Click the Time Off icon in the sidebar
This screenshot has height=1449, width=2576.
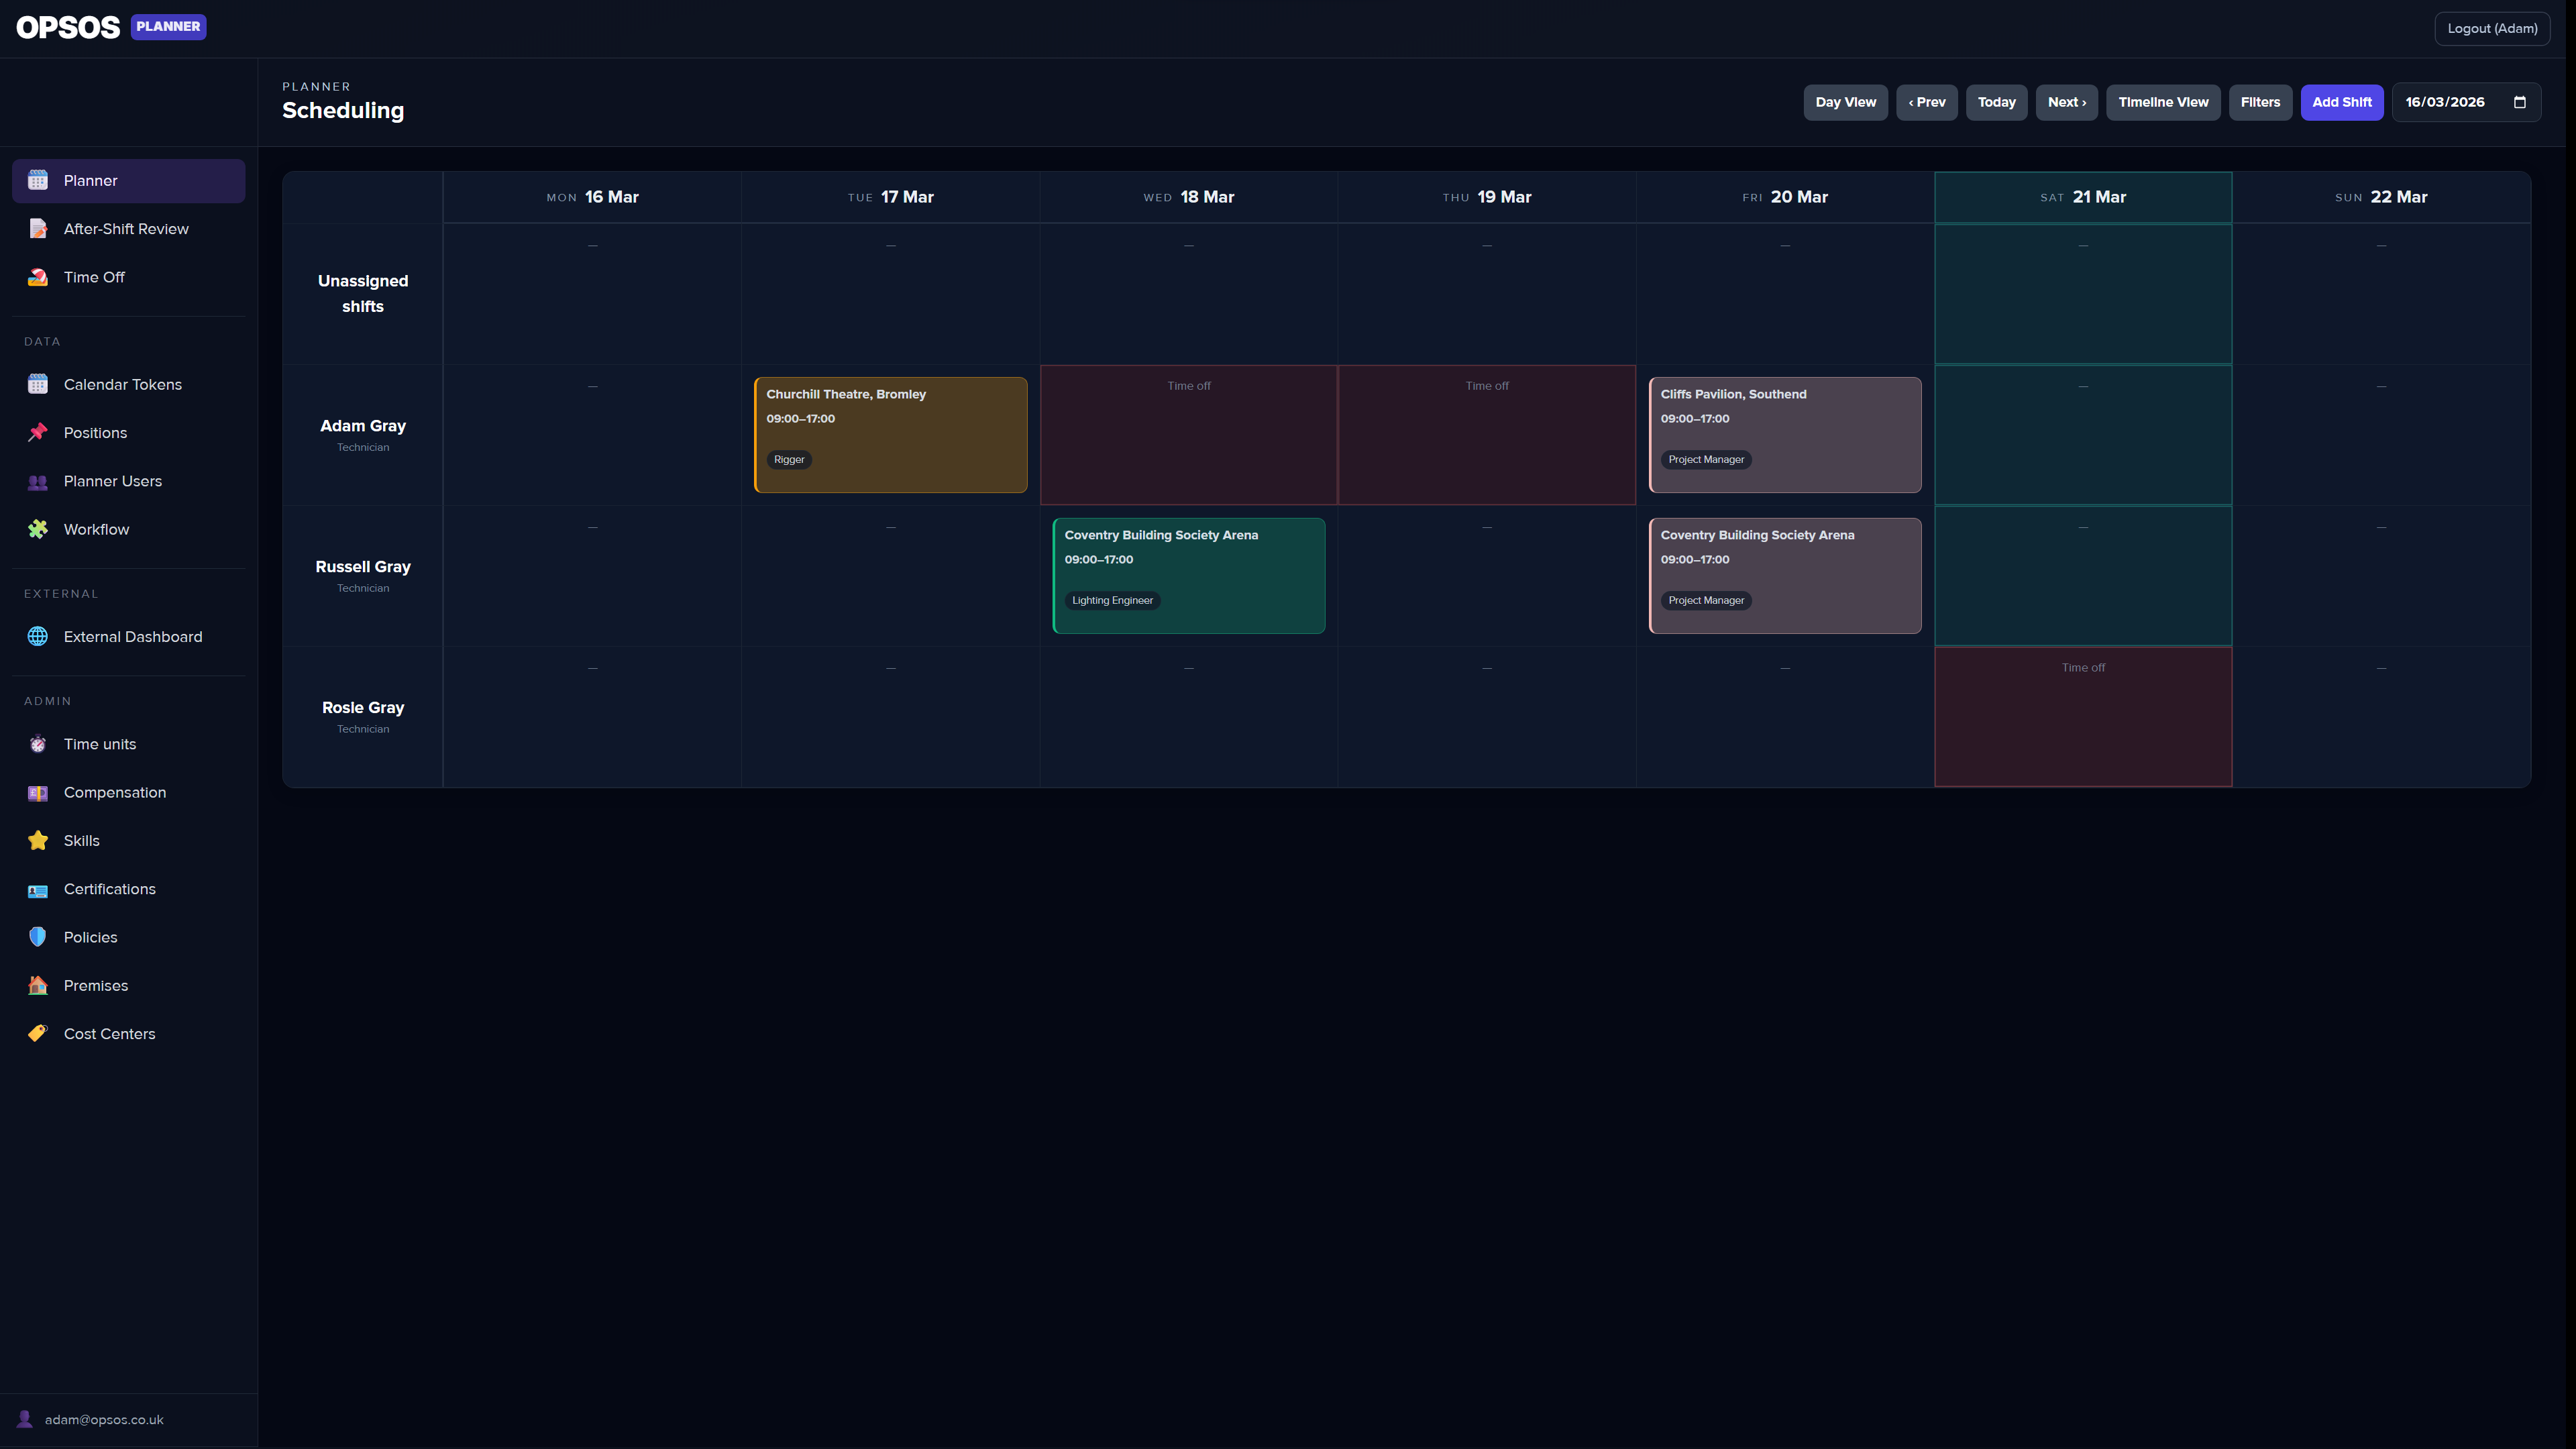(37, 277)
